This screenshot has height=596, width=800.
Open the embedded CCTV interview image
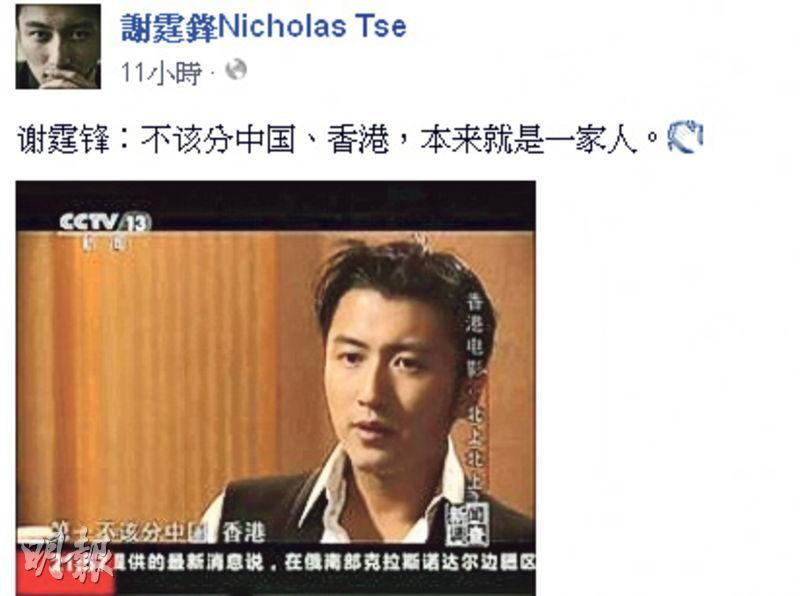click(276, 388)
